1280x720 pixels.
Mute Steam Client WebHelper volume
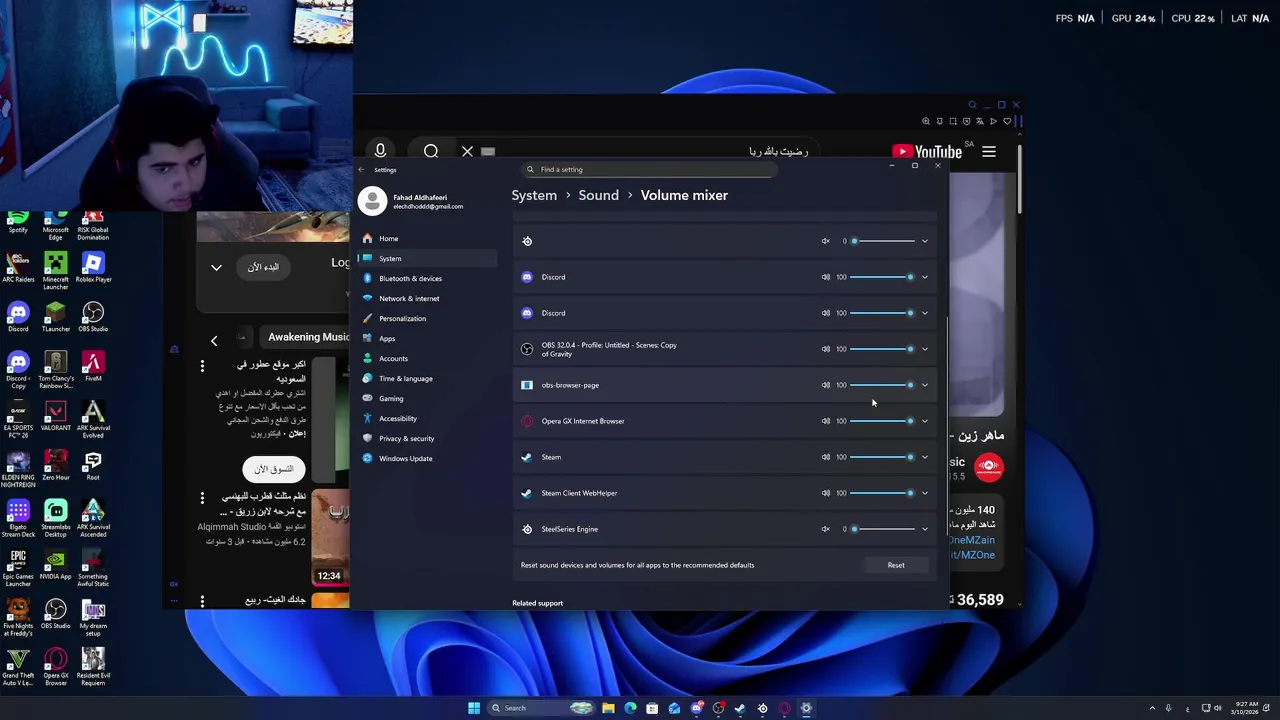coord(826,493)
